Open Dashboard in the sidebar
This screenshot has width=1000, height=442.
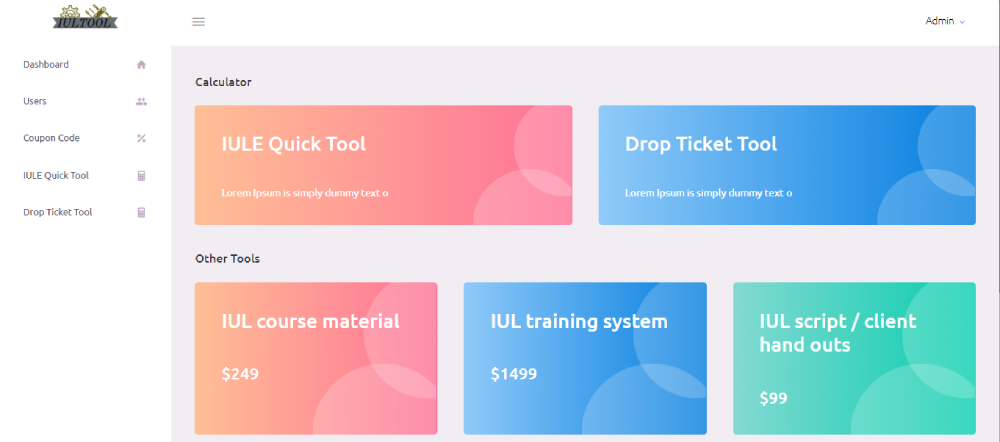coord(46,65)
